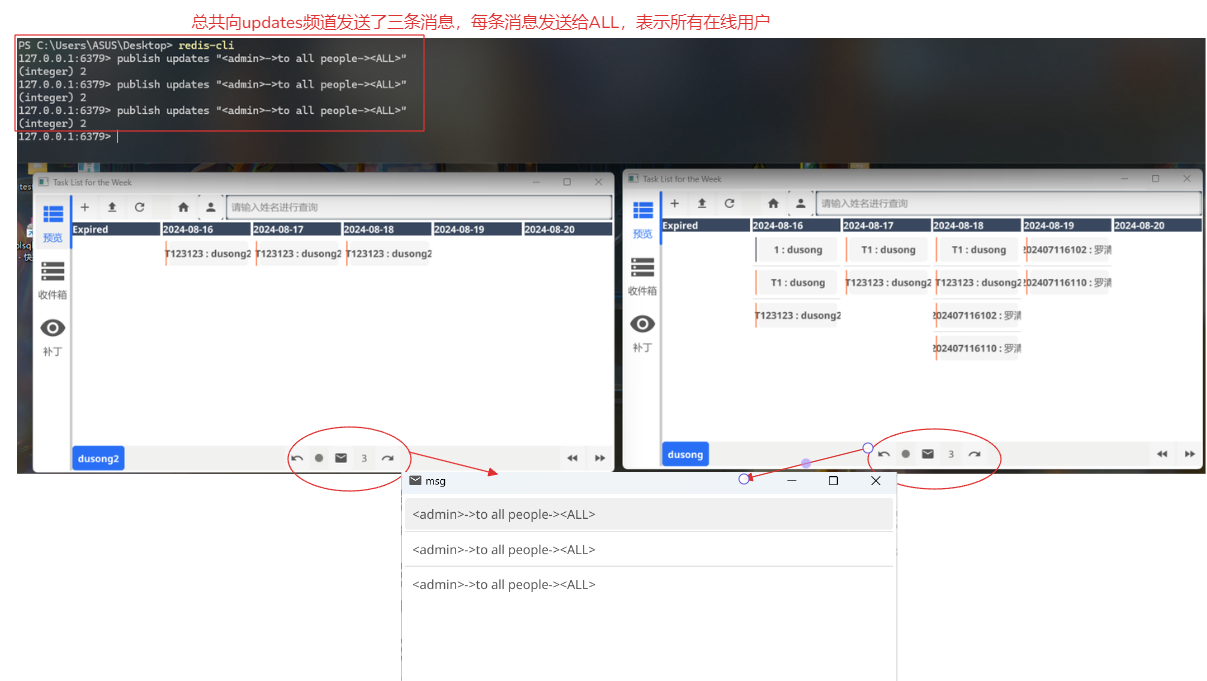
Task: Open the '1 : dusong' task under 2024-08-16
Action: (797, 250)
